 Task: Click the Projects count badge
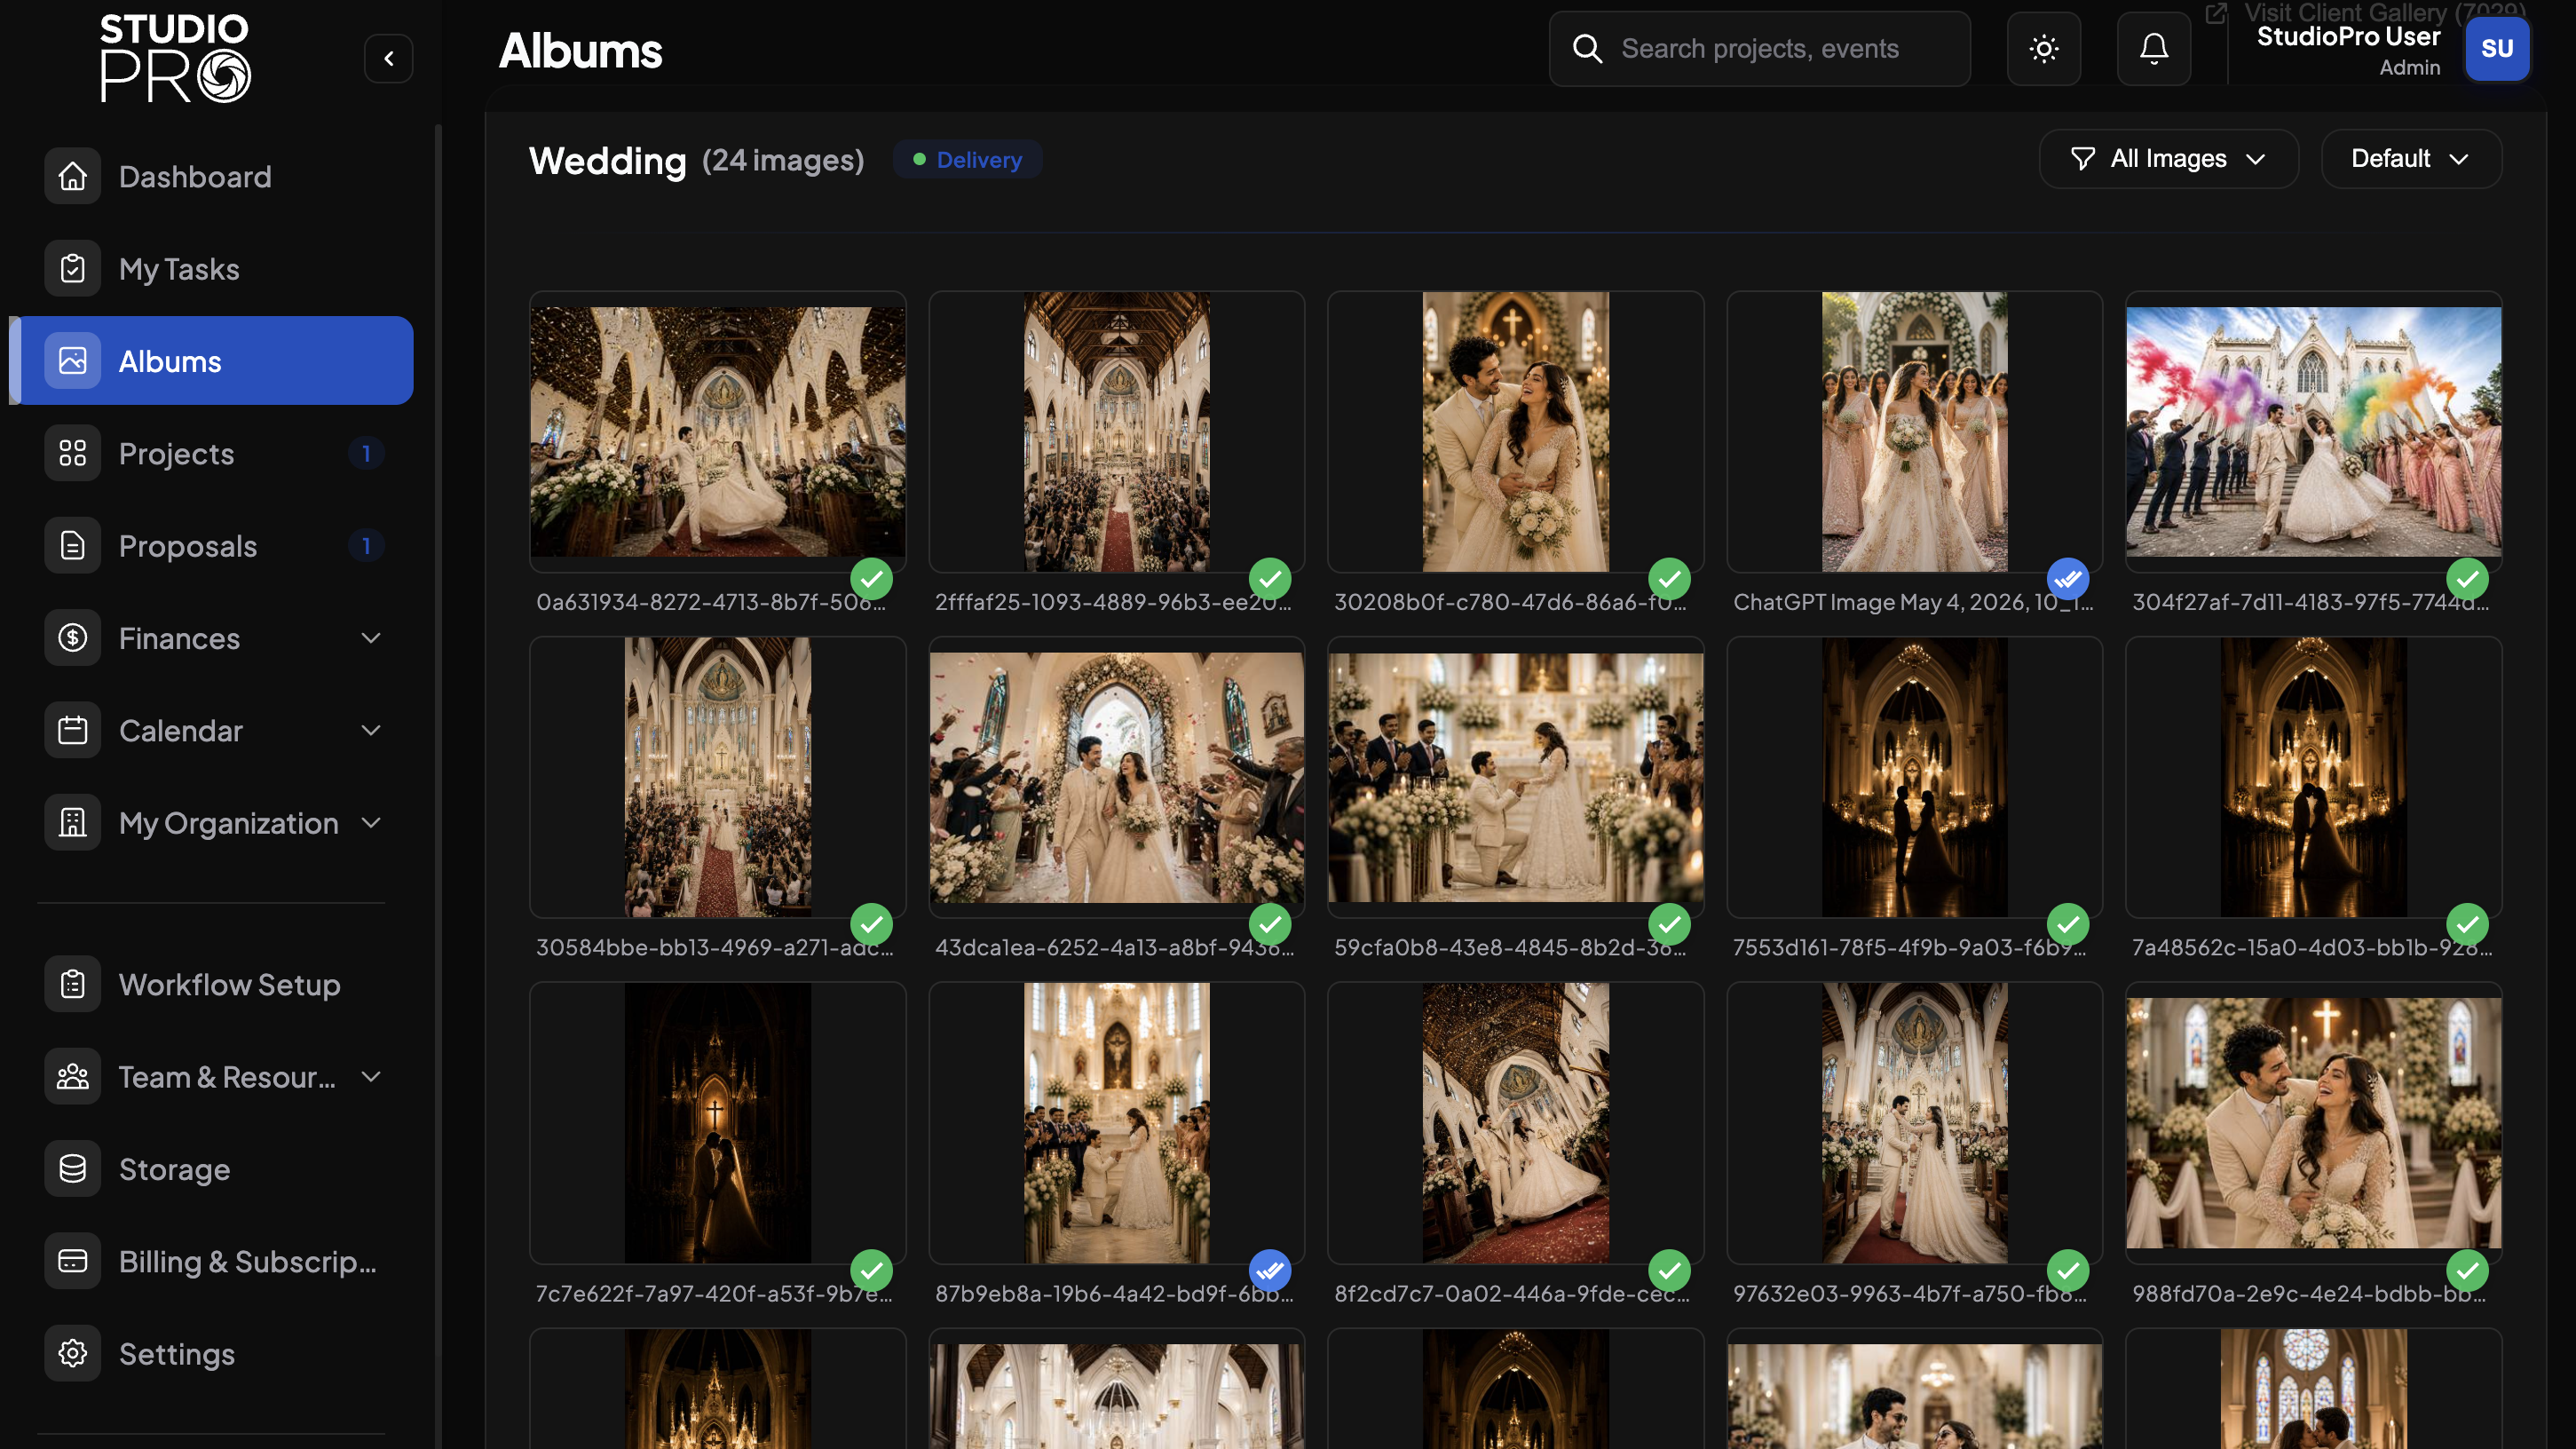[366, 454]
